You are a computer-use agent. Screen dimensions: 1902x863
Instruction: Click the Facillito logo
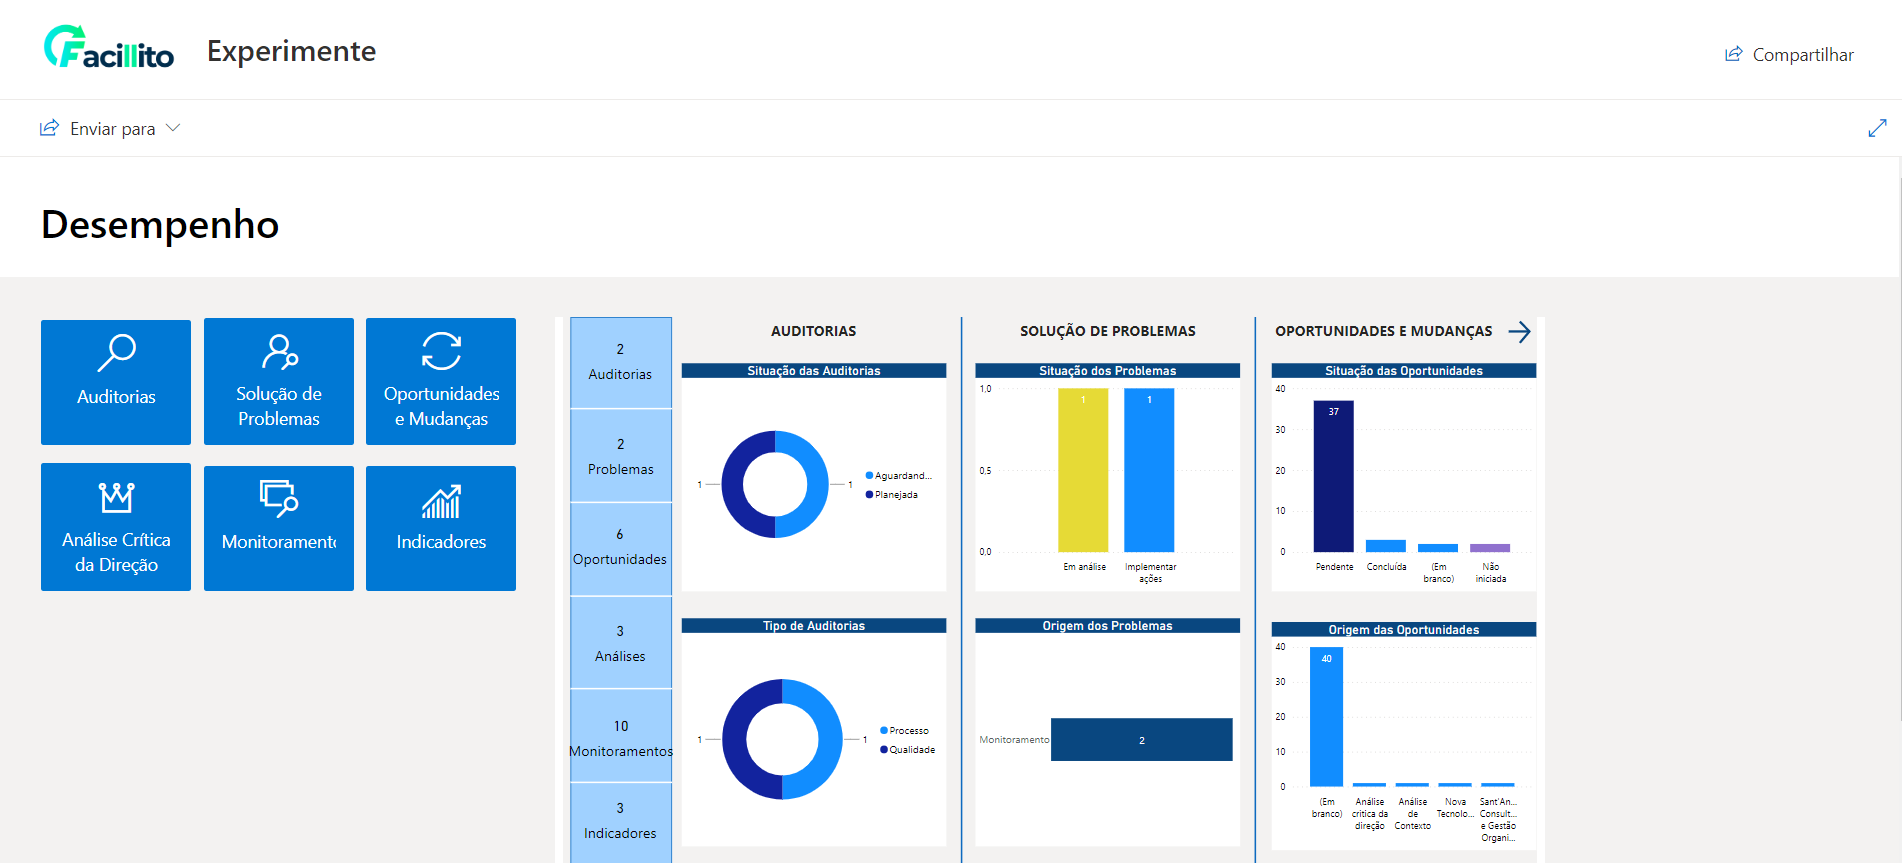click(109, 48)
